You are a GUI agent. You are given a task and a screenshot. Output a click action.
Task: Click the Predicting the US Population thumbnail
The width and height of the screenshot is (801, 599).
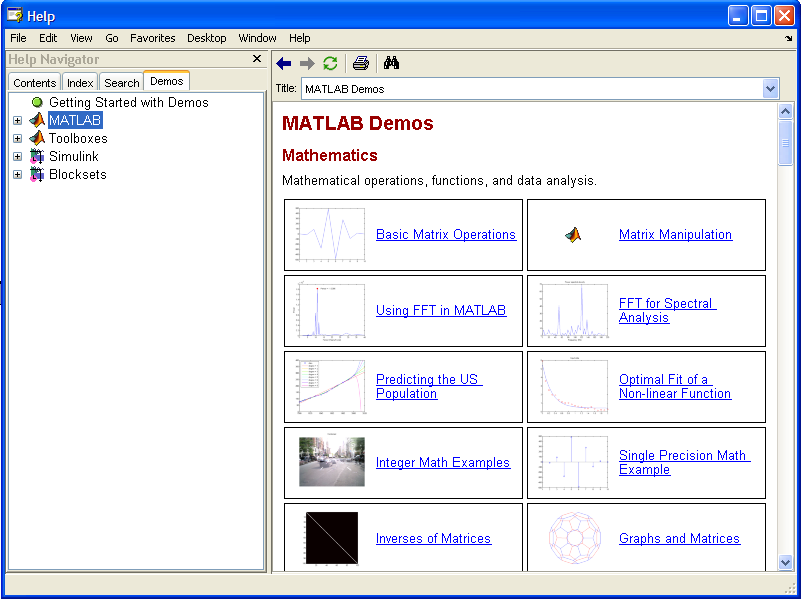click(x=331, y=387)
